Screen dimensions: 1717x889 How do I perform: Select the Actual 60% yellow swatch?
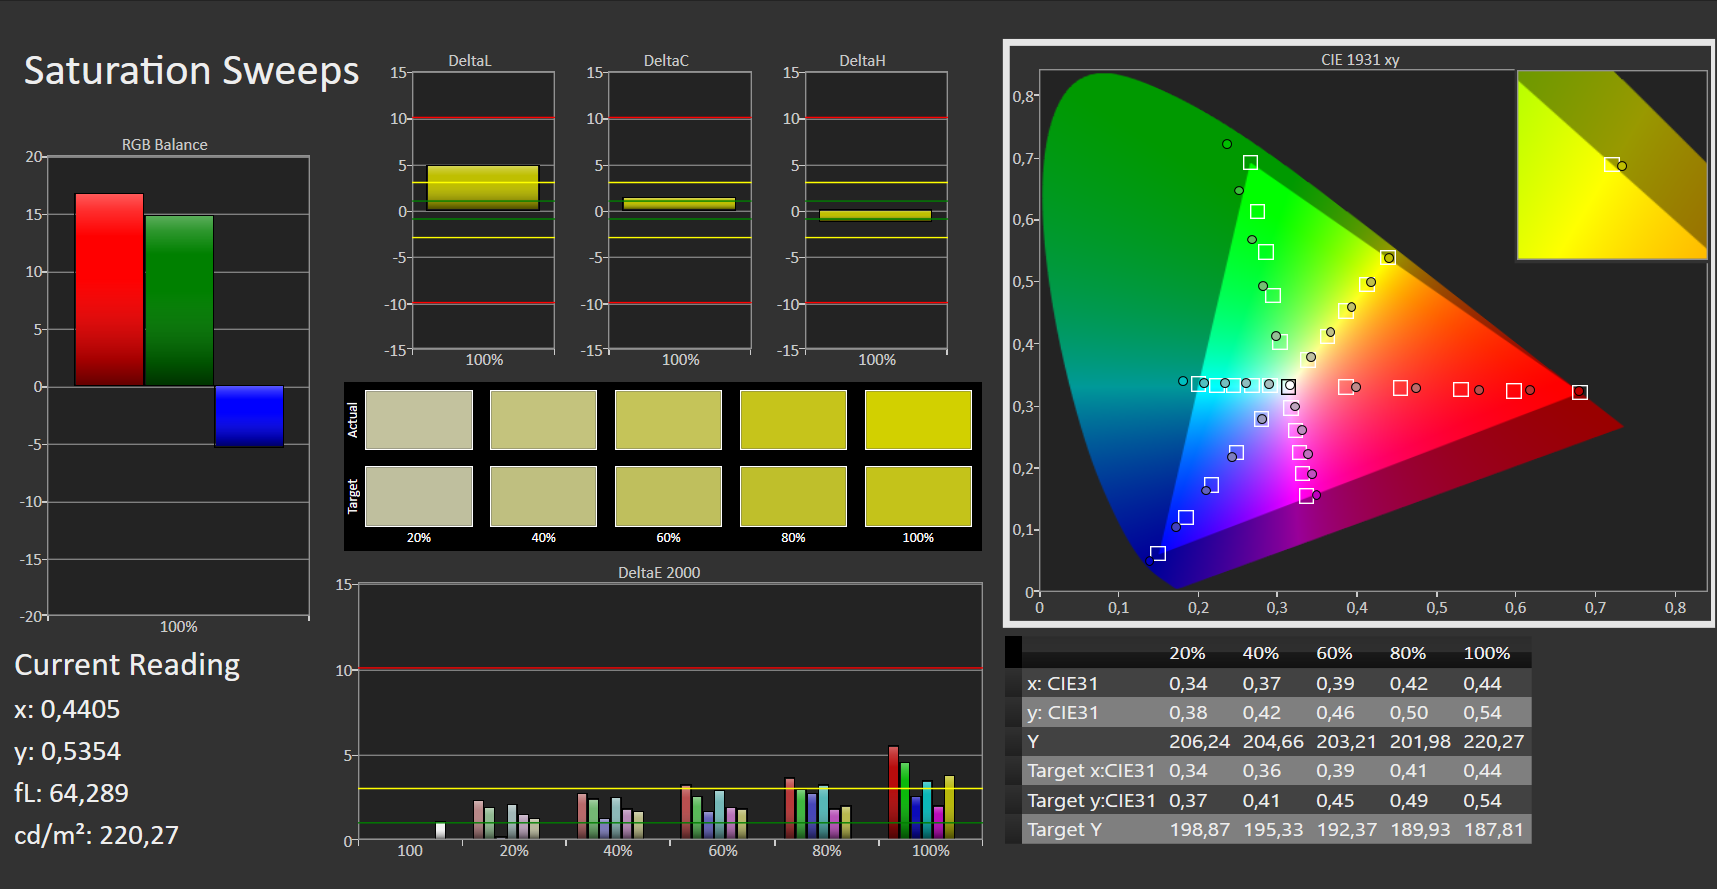668,420
